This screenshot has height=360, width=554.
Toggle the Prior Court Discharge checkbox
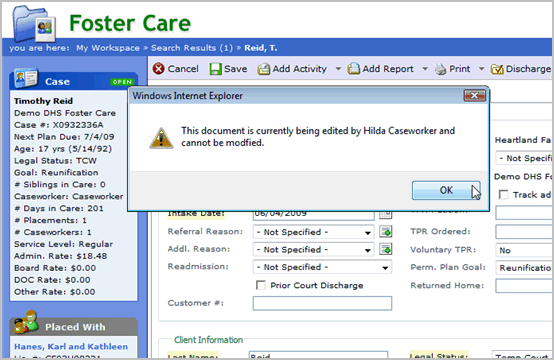coord(261,285)
